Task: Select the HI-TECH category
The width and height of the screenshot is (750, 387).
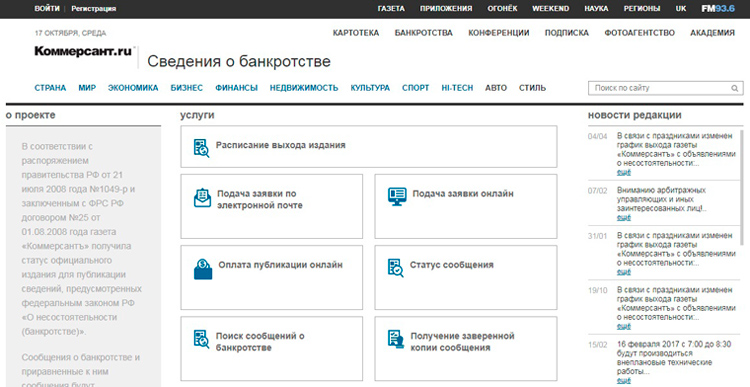Action: coord(457,88)
